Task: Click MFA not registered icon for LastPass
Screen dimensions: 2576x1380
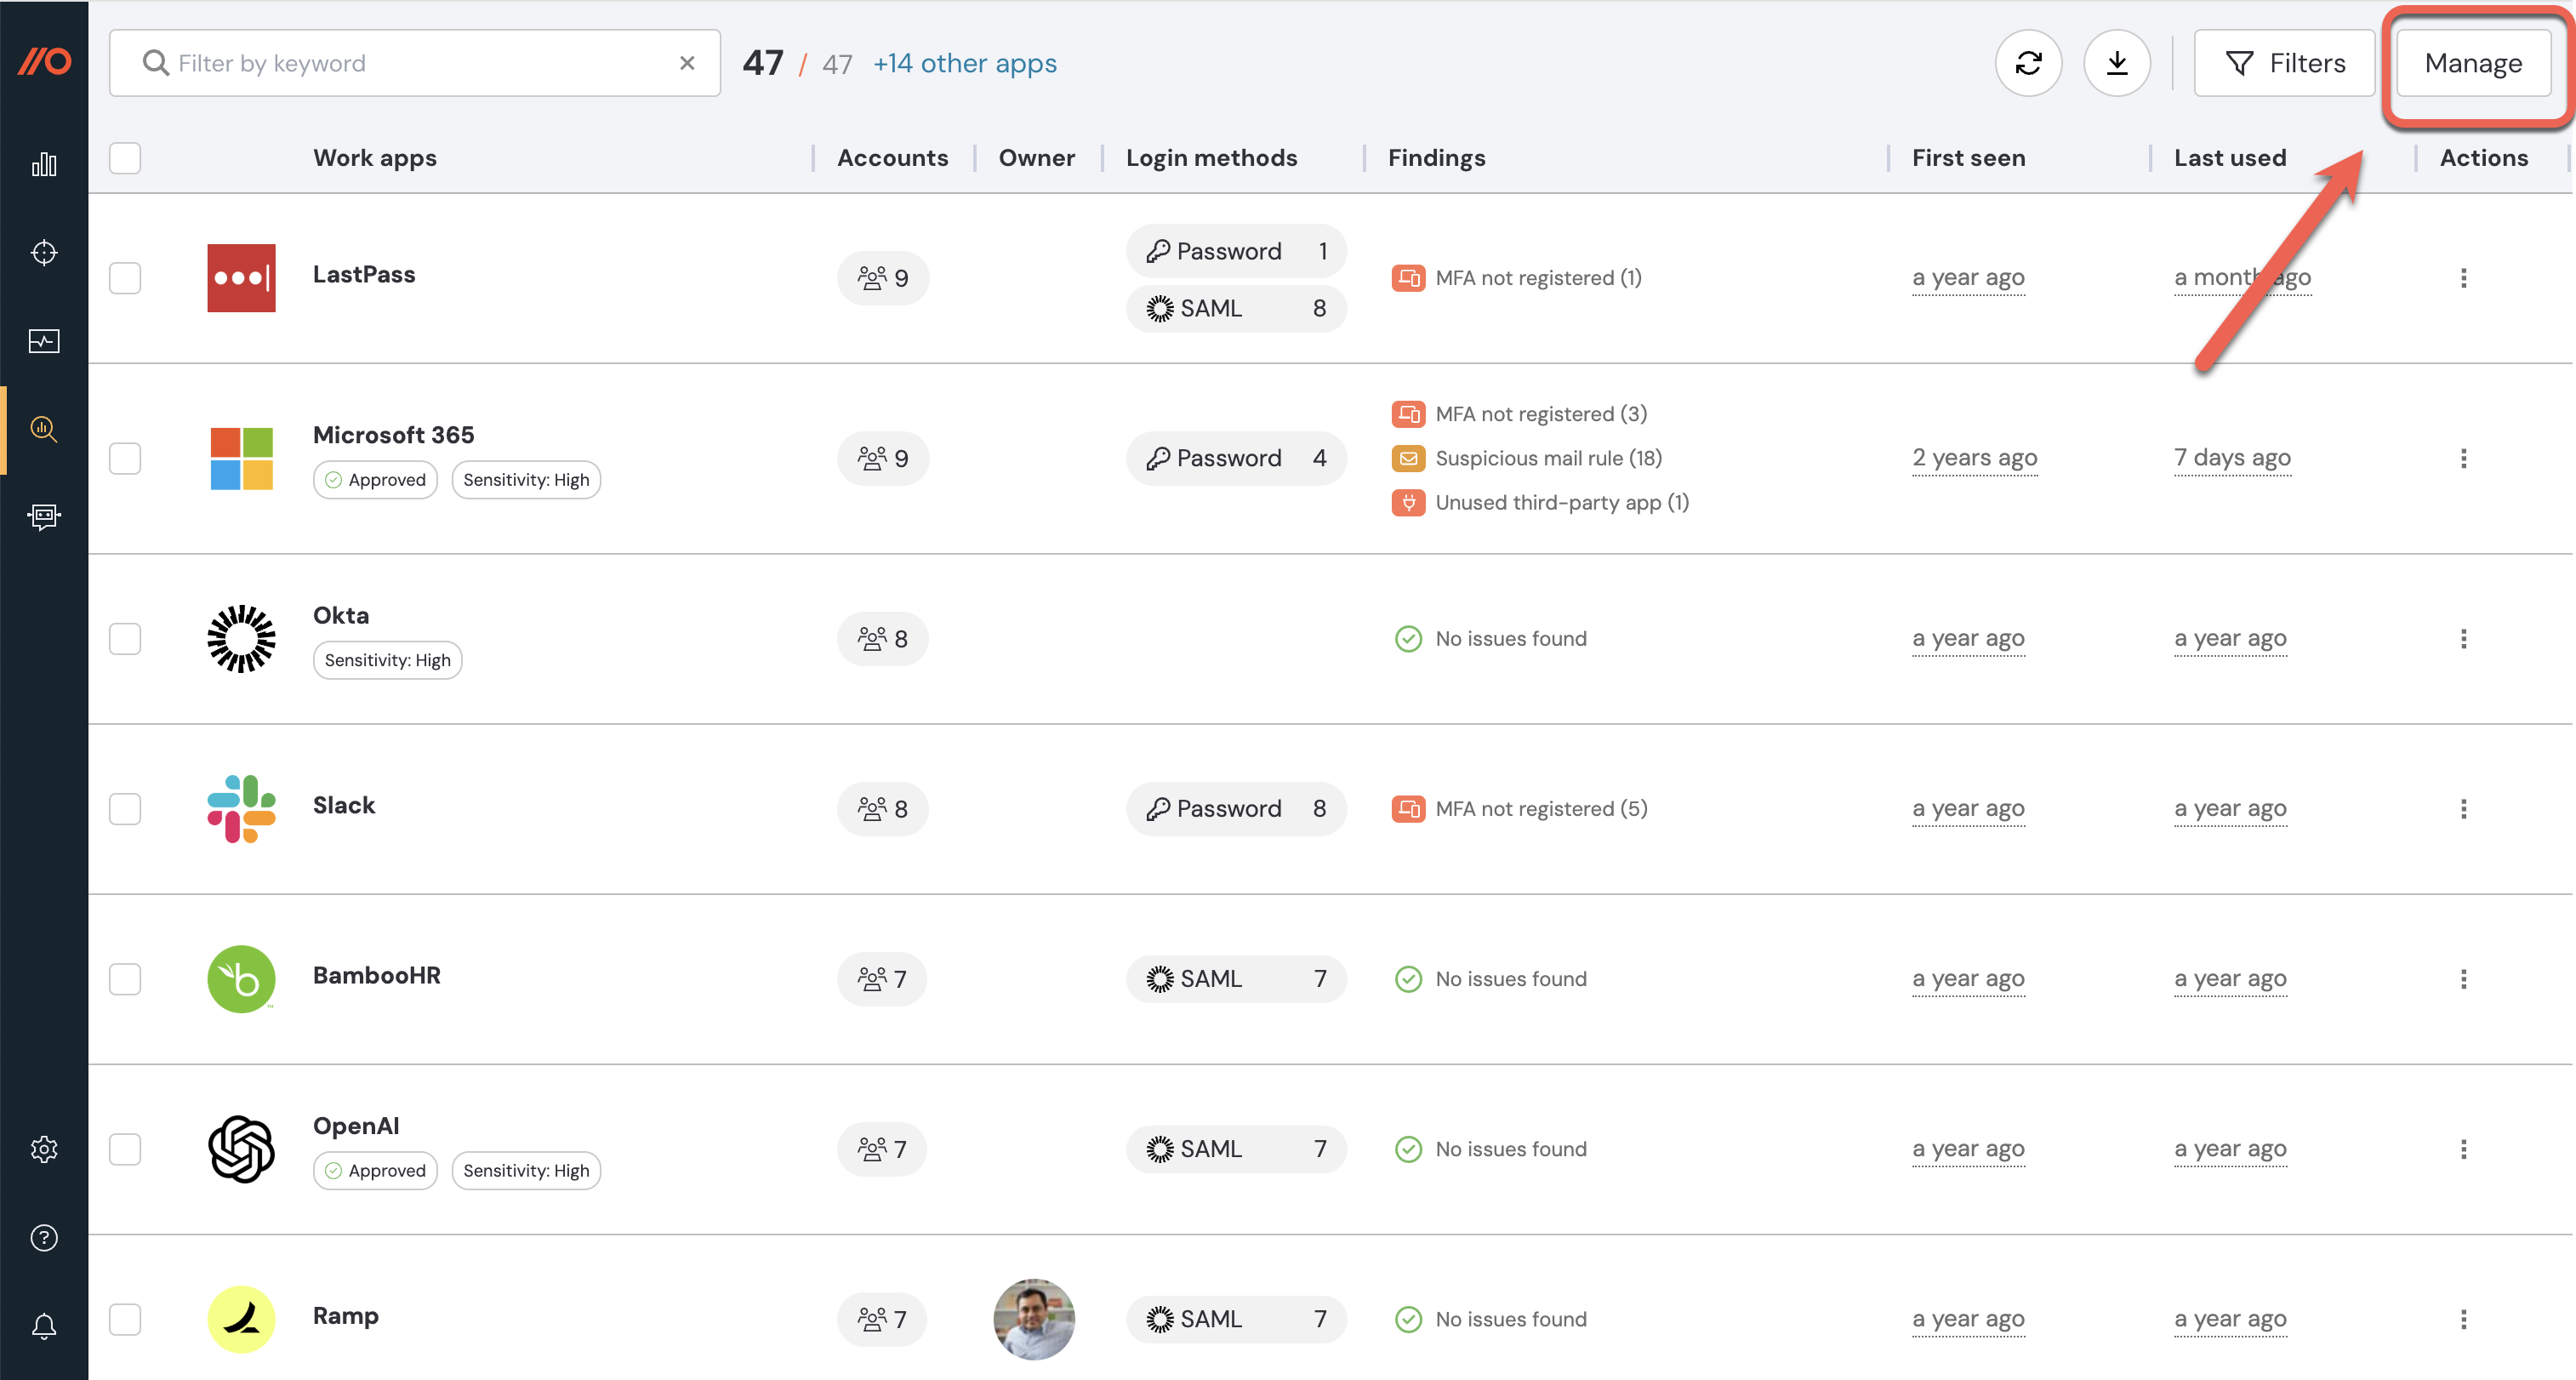Action: click(1408, 277)
